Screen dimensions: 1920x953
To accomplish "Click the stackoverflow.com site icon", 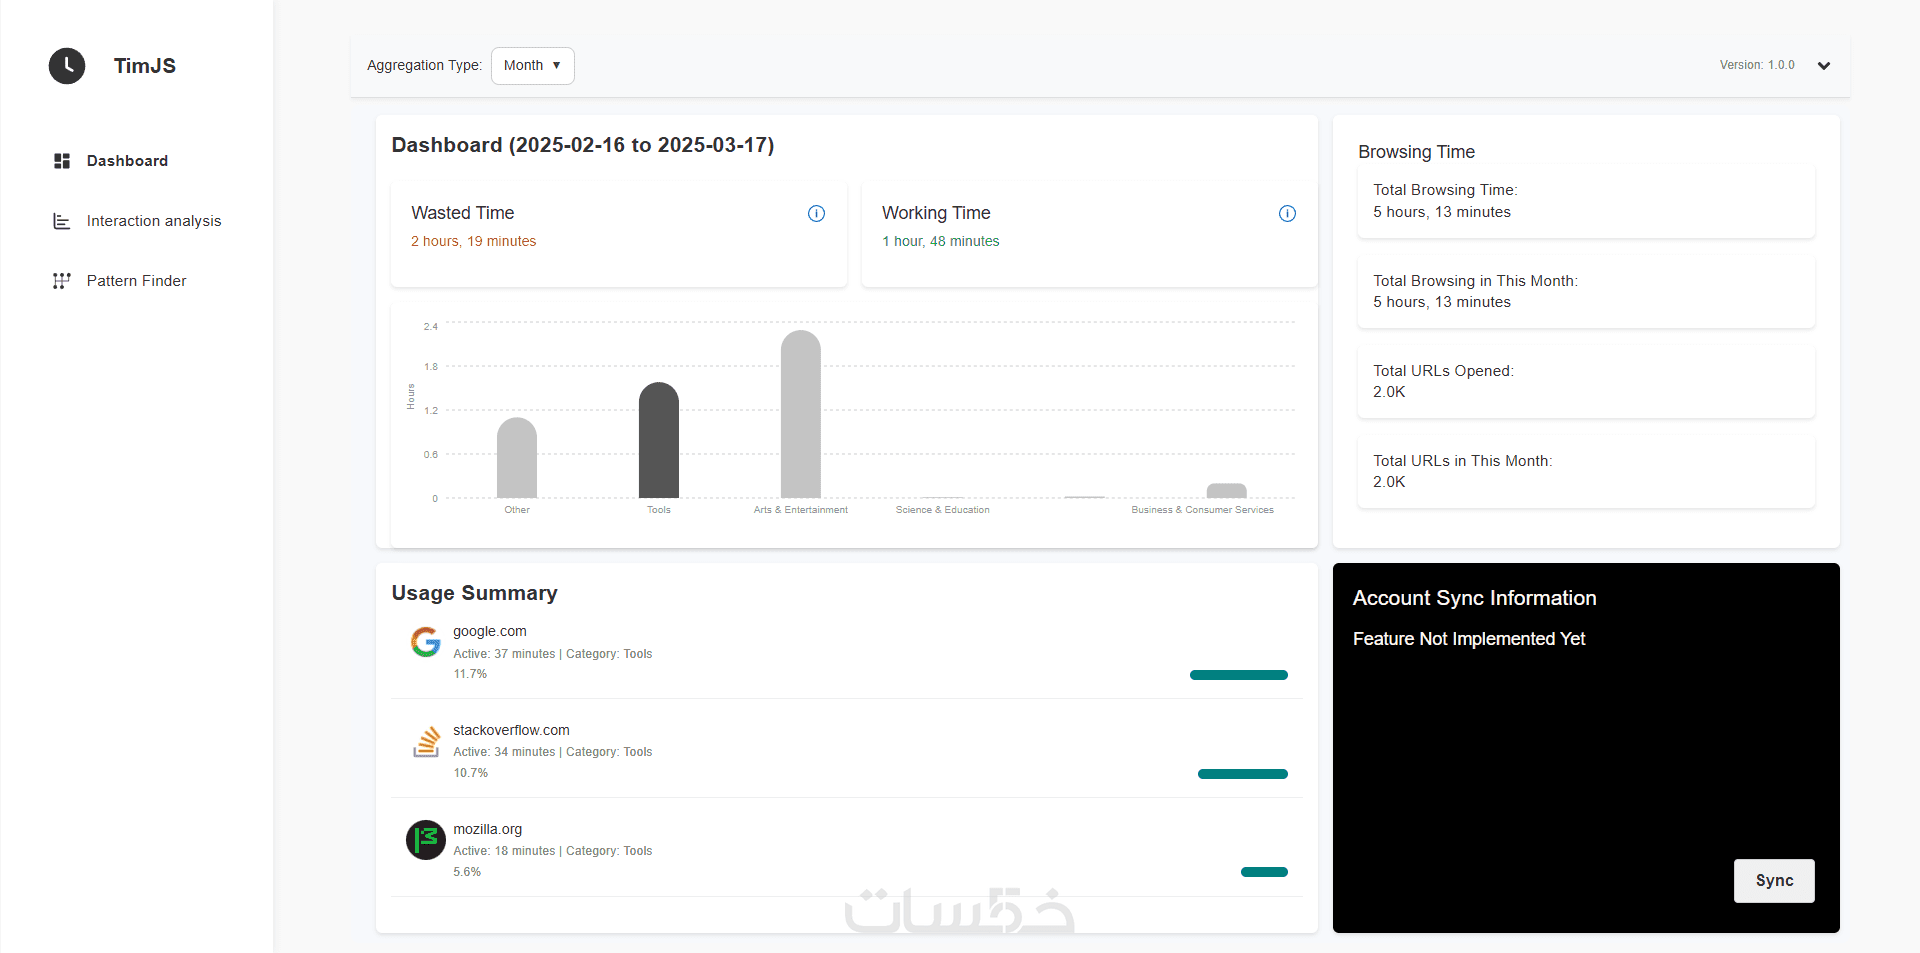I will tap(426, 741).
